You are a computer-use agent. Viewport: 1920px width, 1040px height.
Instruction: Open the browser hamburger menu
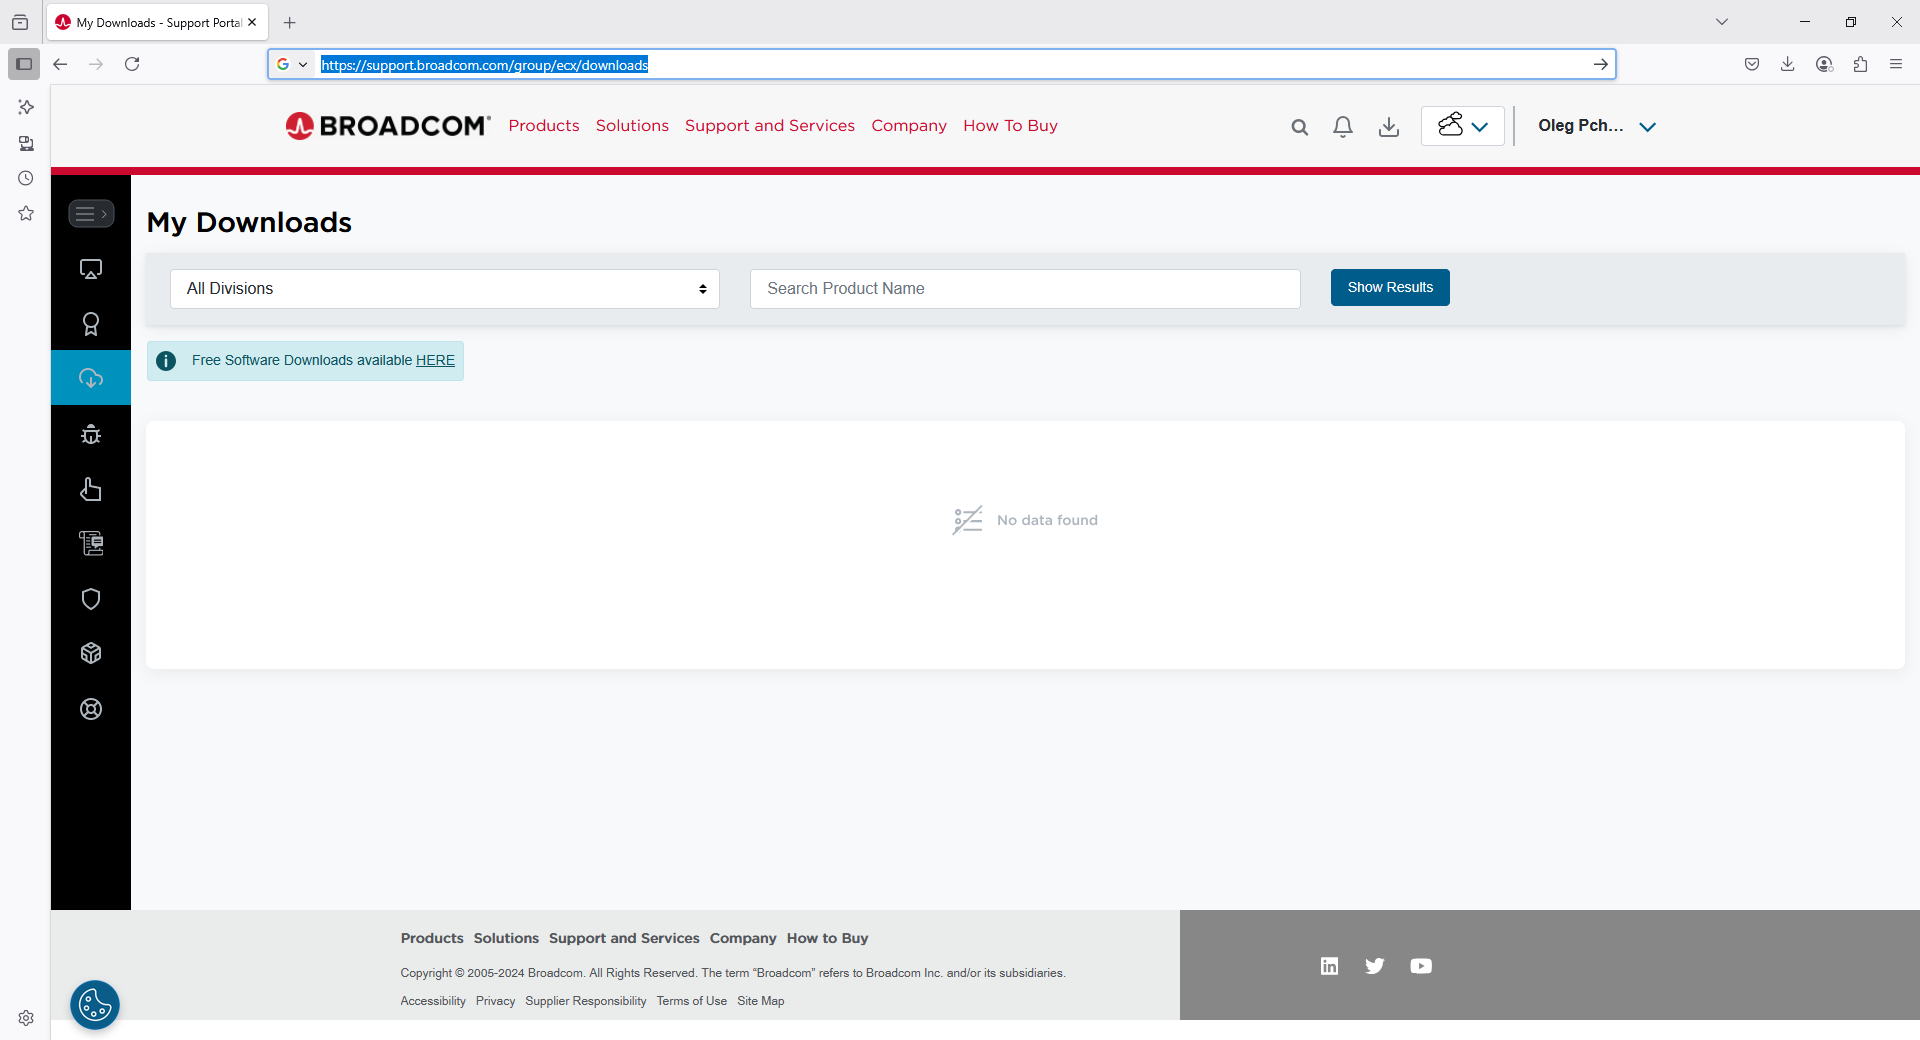point(1896,64)
